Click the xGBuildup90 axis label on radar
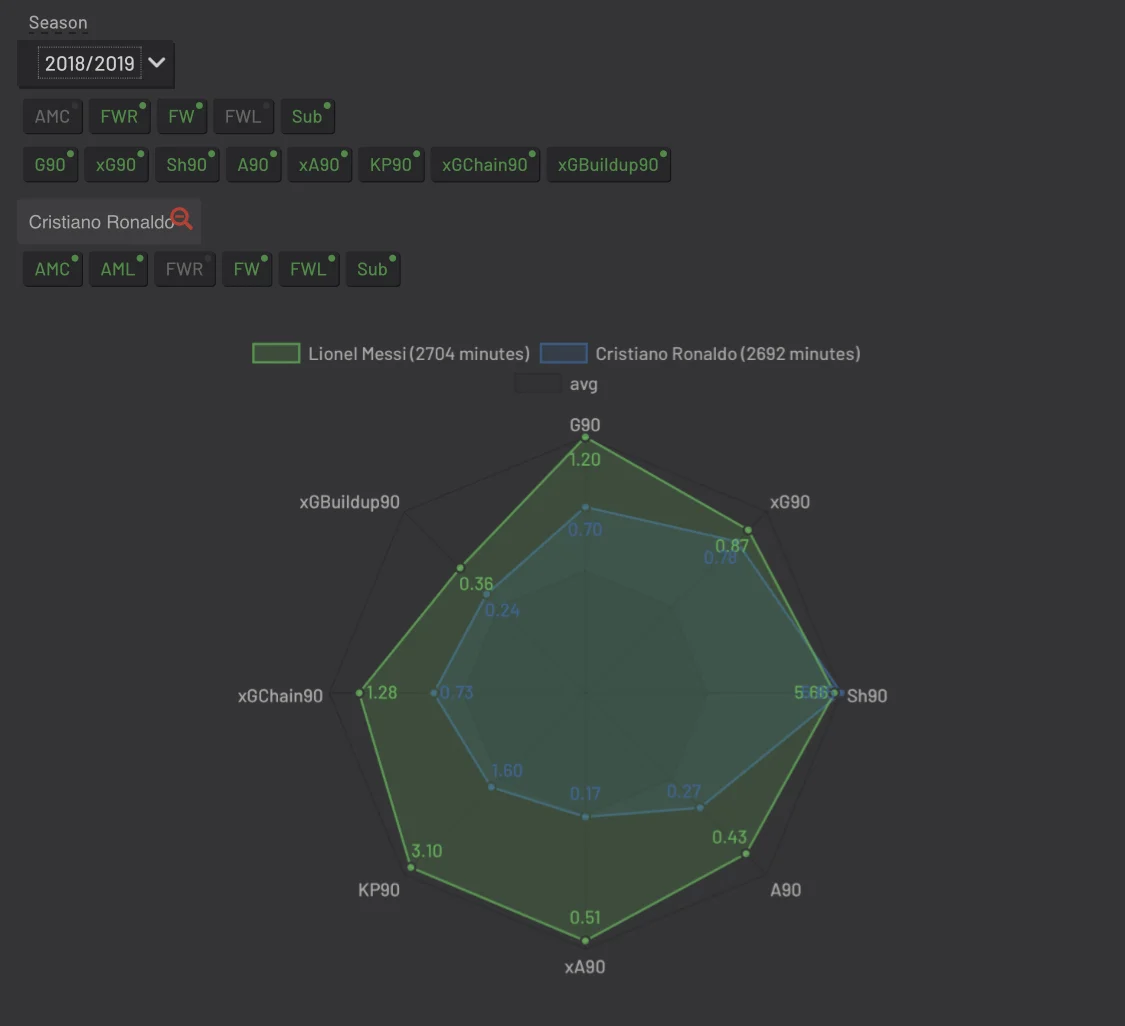 point(349,502)
